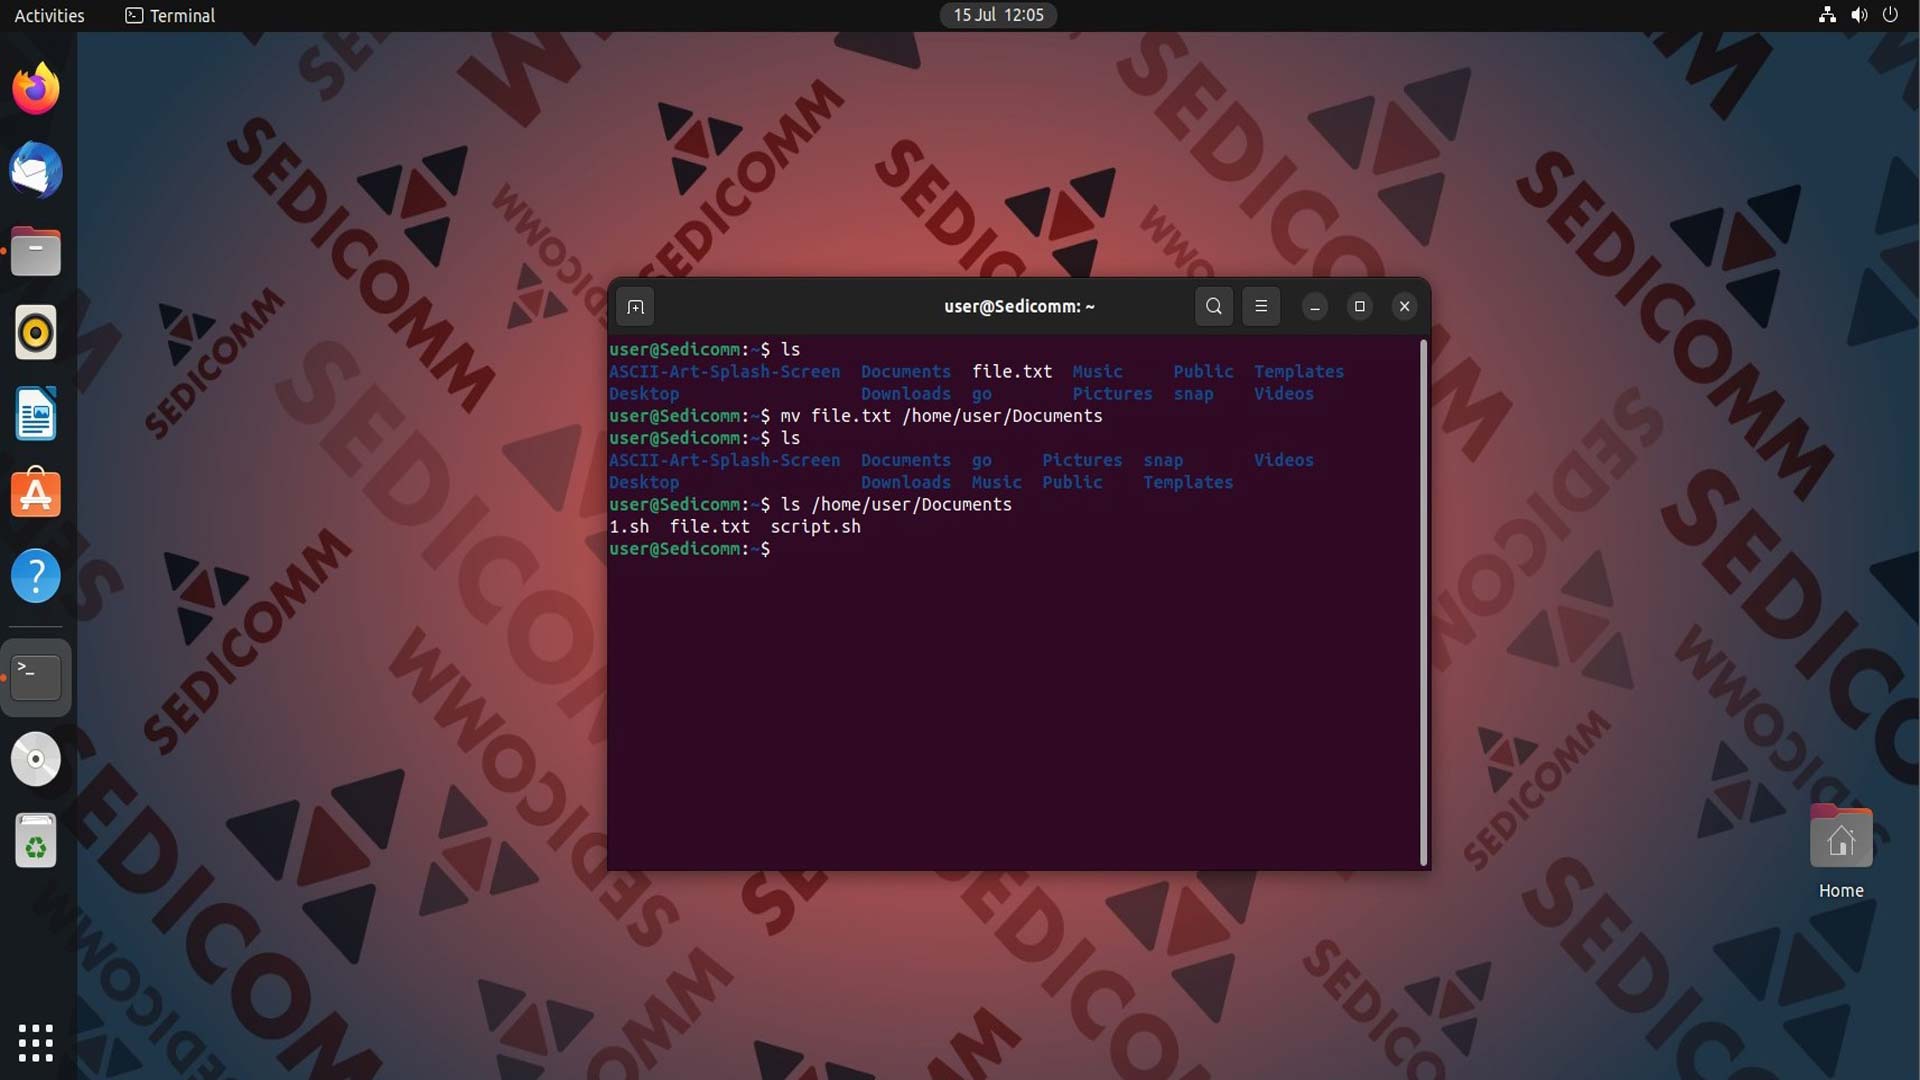This screenshot has height=1080, width=1920.
Task: Open the Trash from dock
Action: (x=36, y=840)
